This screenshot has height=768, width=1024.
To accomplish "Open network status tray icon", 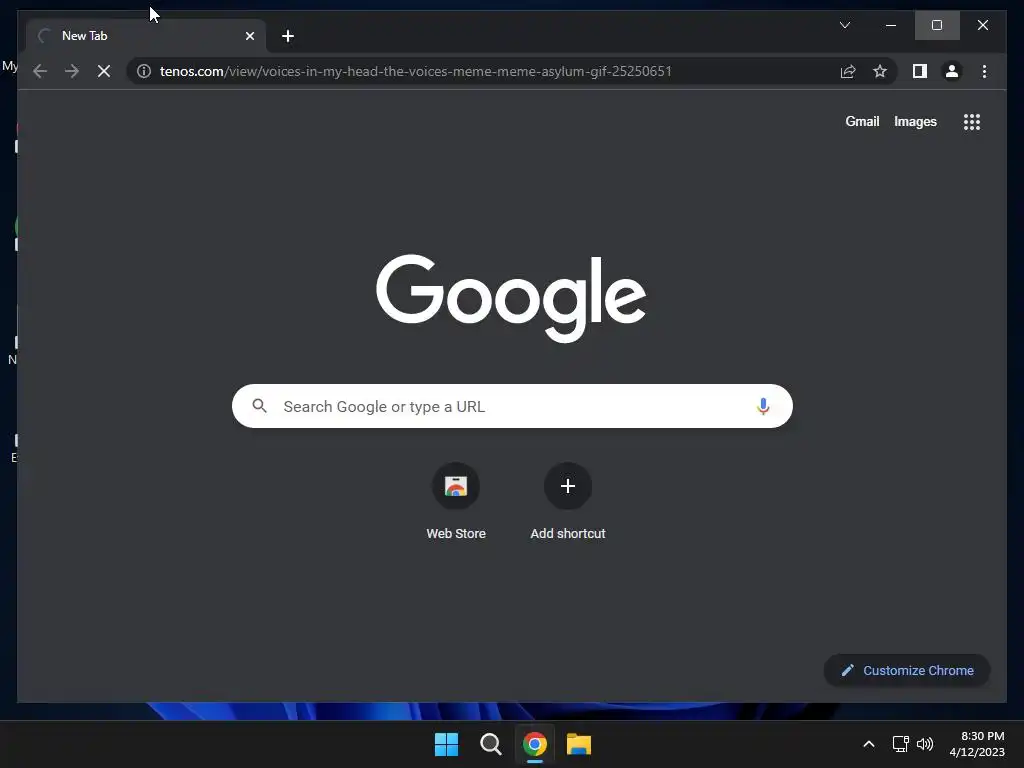I will pos(901,744).
